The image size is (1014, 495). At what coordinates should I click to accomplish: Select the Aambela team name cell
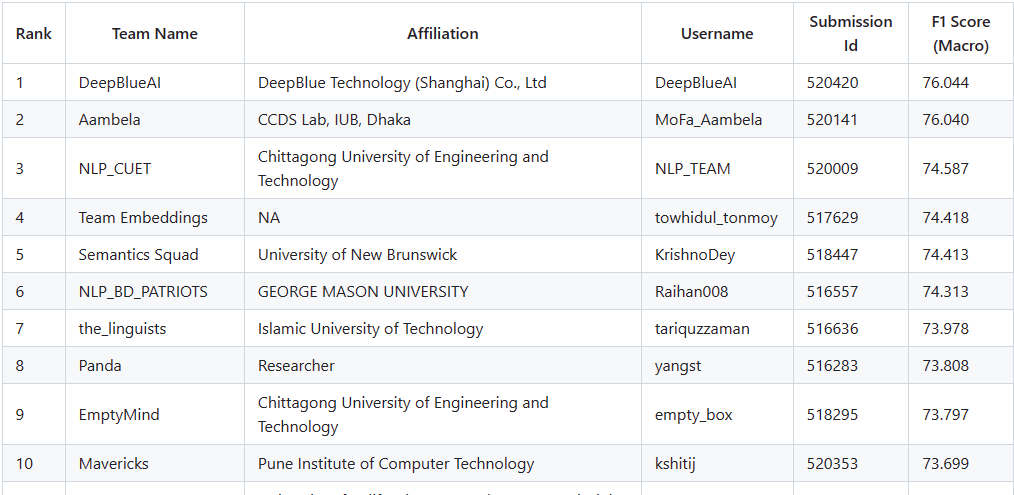(110, 120)
